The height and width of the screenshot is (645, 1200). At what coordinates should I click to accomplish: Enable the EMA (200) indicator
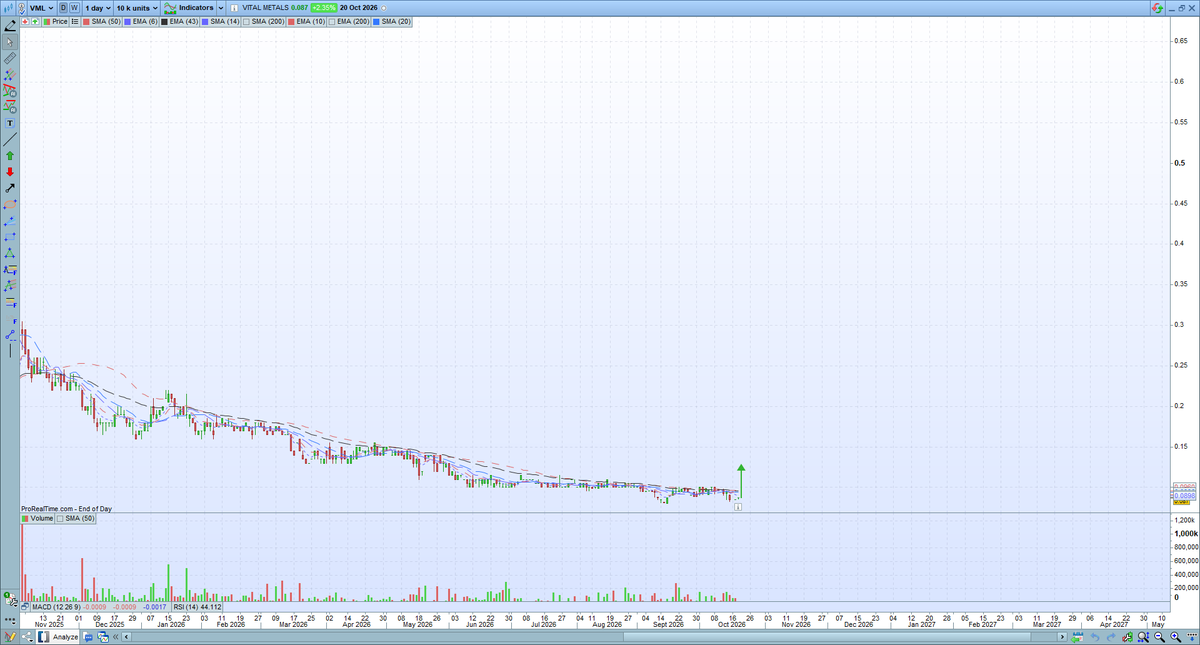348,22
